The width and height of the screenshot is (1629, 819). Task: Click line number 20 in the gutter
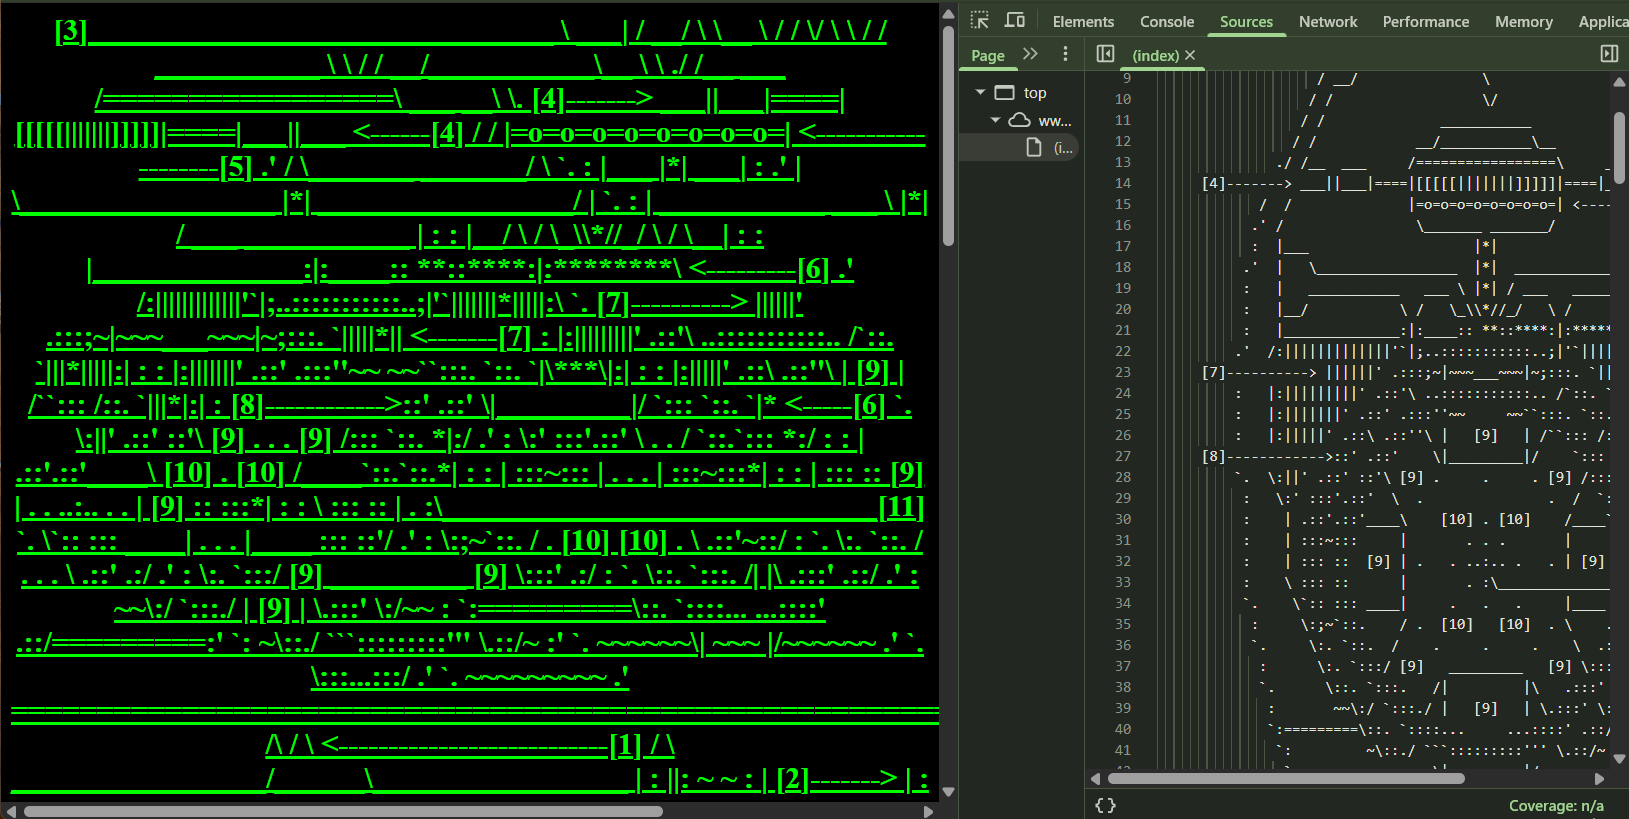tap(1123, 309)
